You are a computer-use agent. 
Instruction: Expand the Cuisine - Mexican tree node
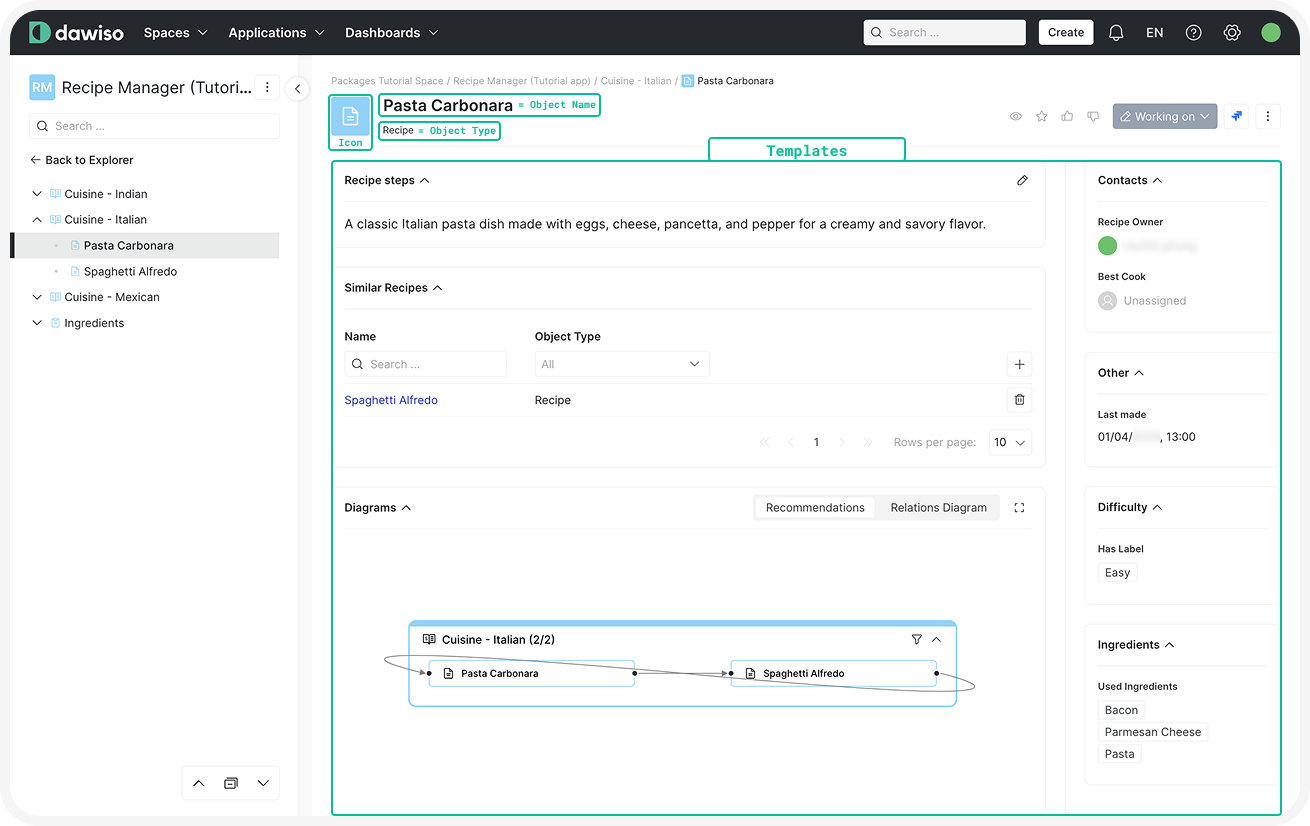37,297
